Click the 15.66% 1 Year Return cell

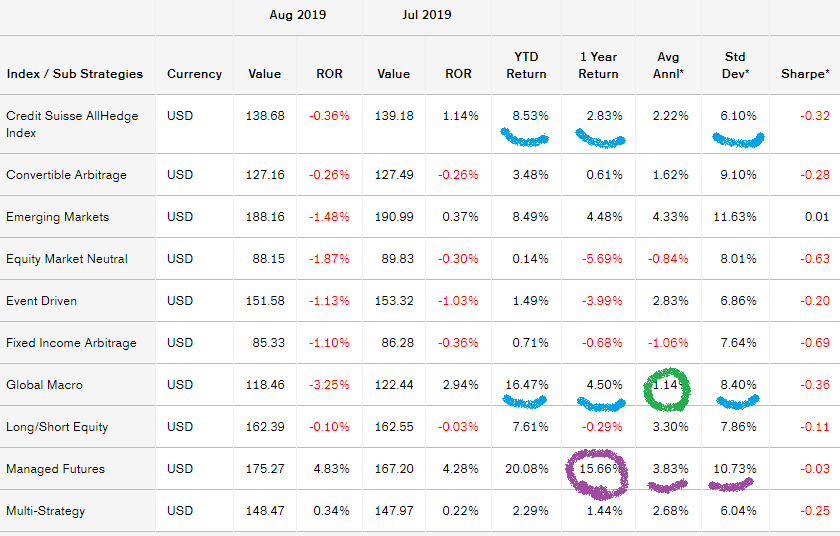coord(601,469)
